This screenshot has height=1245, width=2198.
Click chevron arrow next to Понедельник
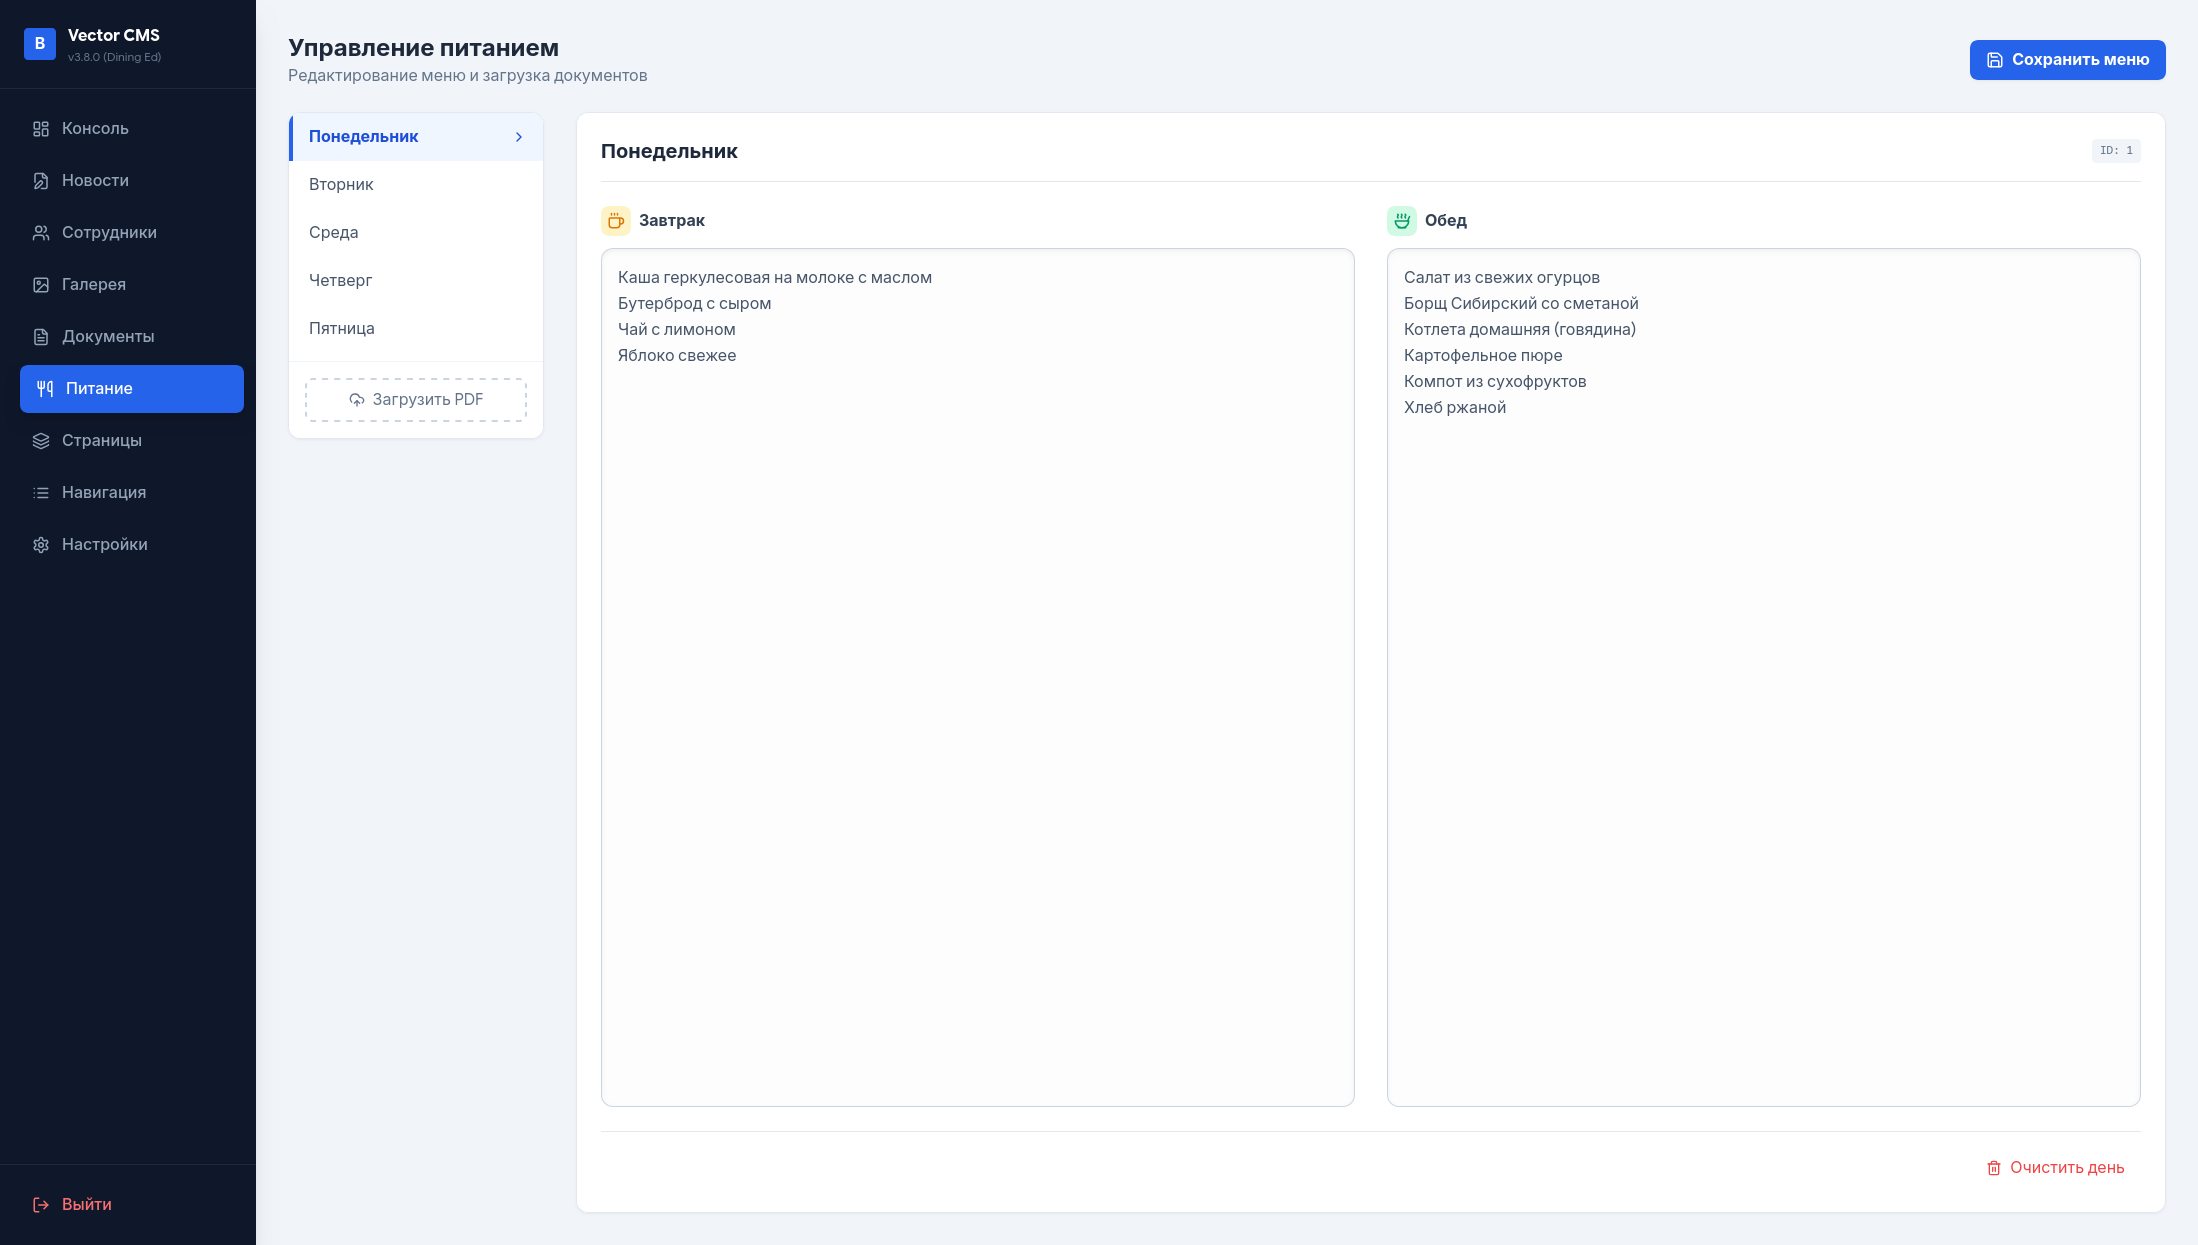point(519,137)
